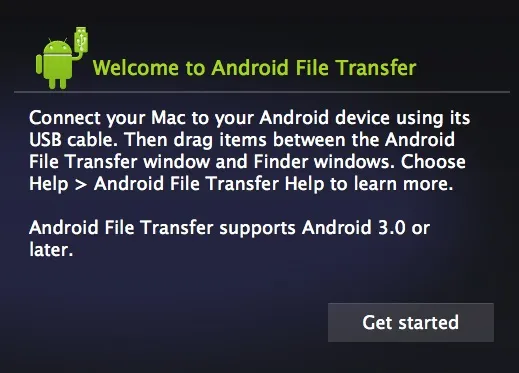The width and height of the screenshot is (519, 373).
Task: Click the Get started button
Action: (411, 322)
